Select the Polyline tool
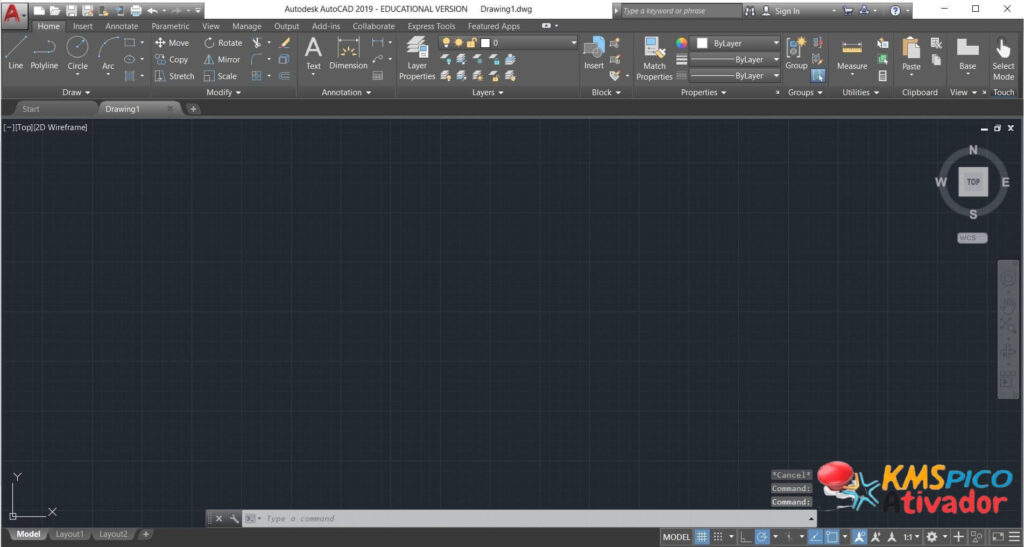This screenshot has height=547, width=1024. 44,53
